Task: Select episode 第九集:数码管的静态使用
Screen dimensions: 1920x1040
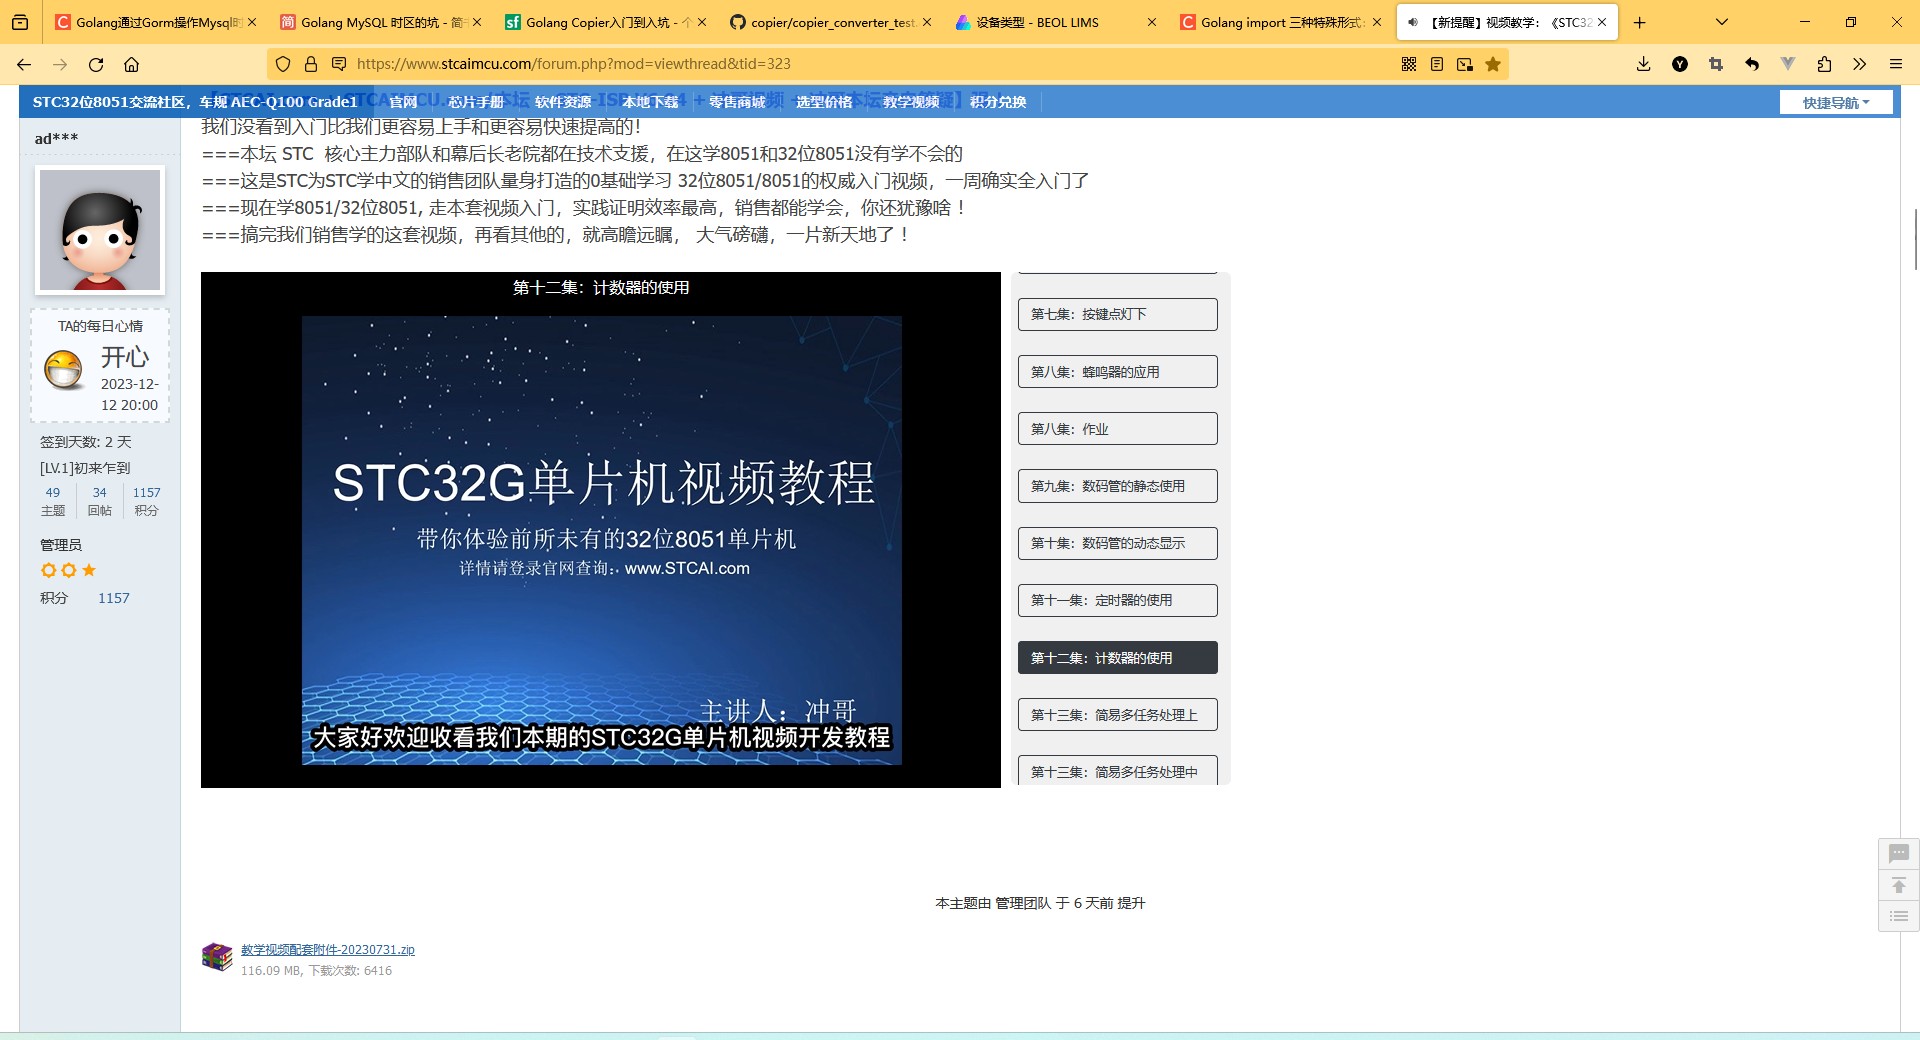Action: click(1118, 485)
